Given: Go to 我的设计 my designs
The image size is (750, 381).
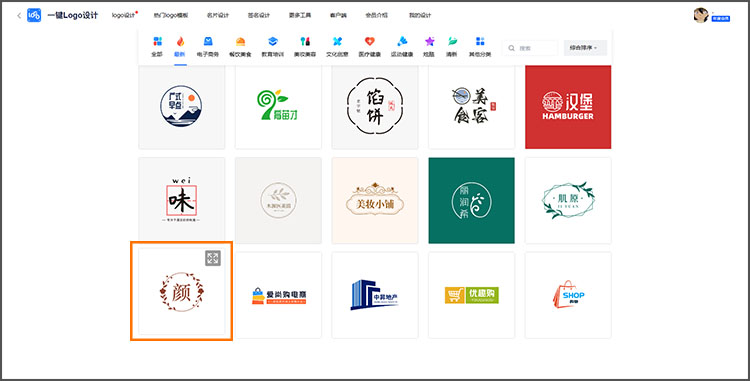Looking at the screenshot, I should click(420, 15).
